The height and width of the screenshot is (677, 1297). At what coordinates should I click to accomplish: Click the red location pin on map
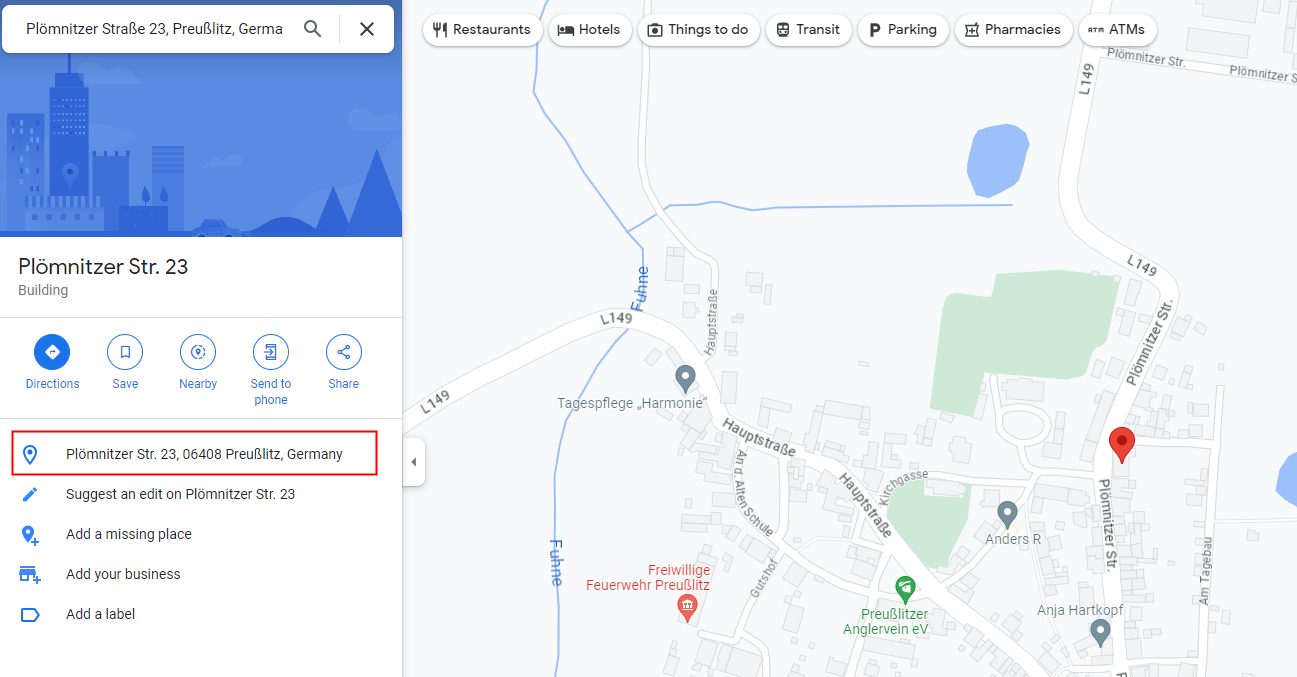[x=1122, y=444]
